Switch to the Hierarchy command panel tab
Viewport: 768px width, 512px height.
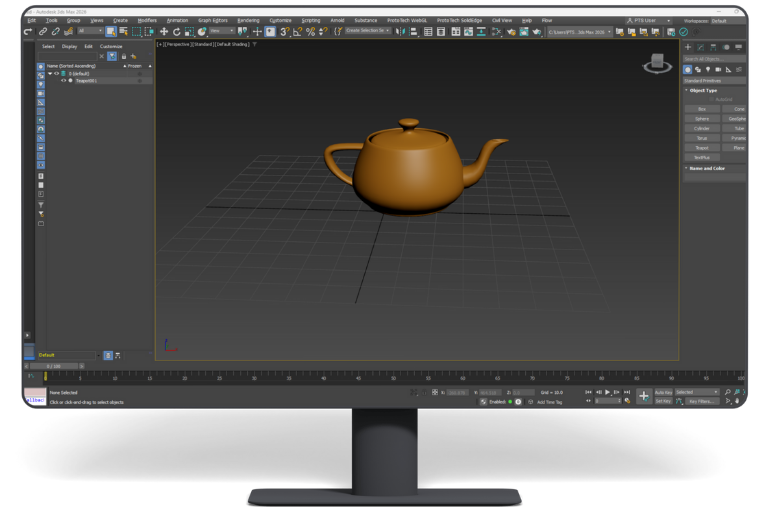click(714, 47)
